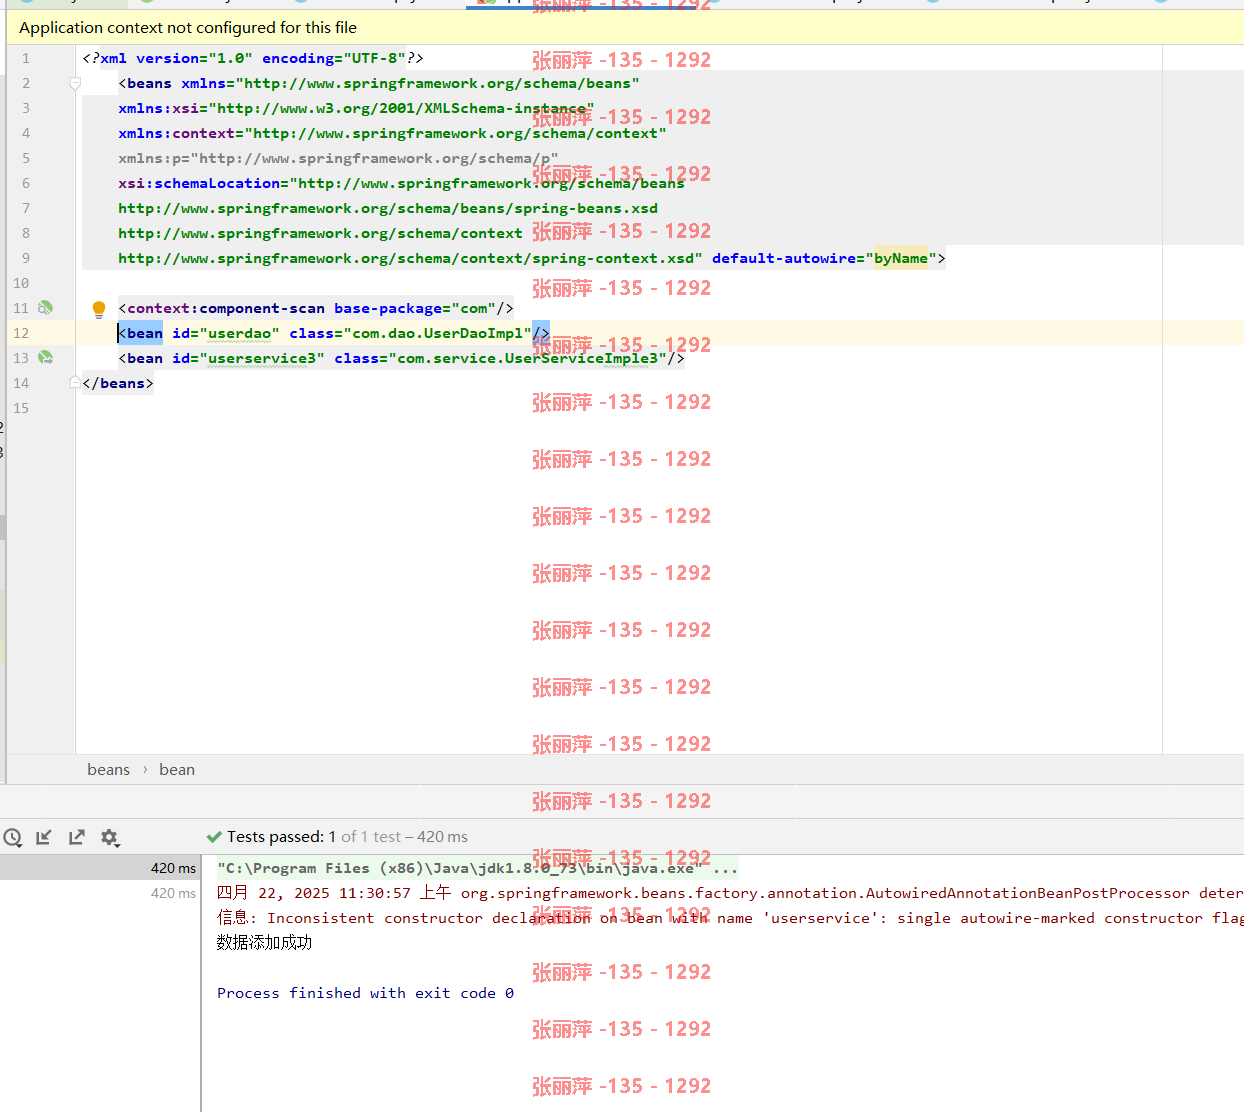Screen dimensions: 1244x1112
Task: Open the test history clock icon
Action: tap(12, 837)
